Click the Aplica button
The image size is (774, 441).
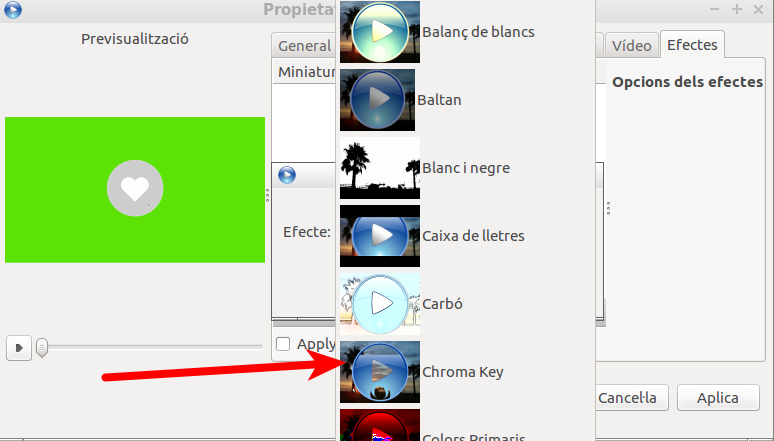pyautogui.click(x=718, y=398)
